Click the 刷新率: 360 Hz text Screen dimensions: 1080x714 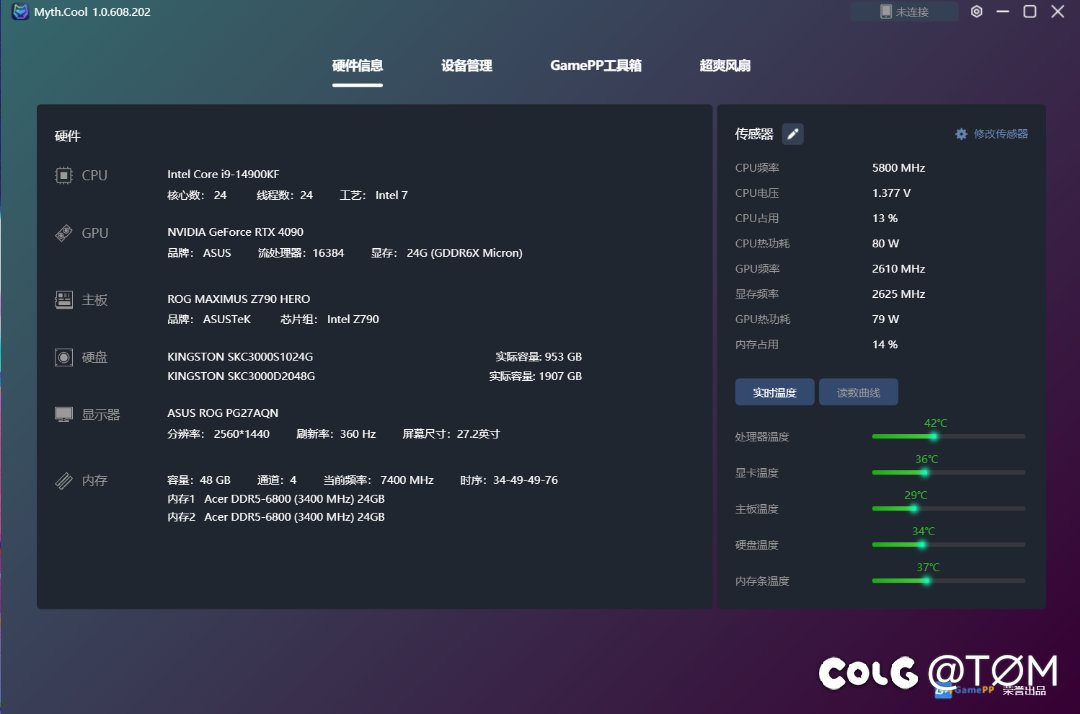click(x=336, y=434)
